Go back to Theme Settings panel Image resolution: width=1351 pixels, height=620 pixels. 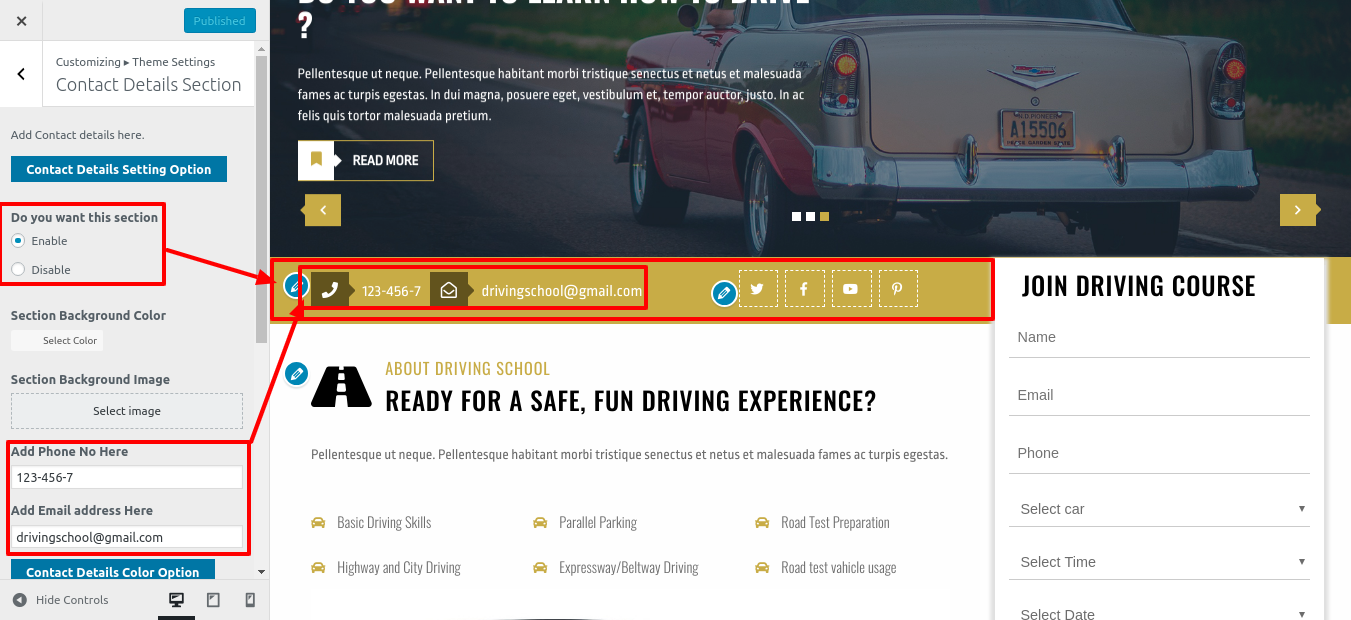[21, 74]
